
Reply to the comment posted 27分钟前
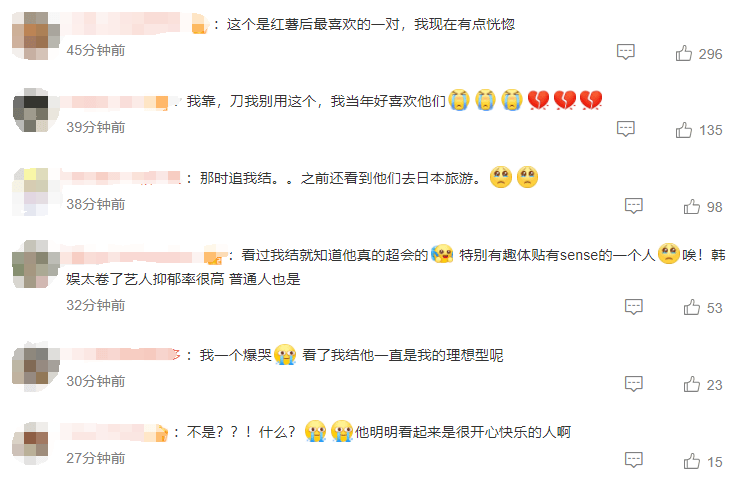[634, 460]
